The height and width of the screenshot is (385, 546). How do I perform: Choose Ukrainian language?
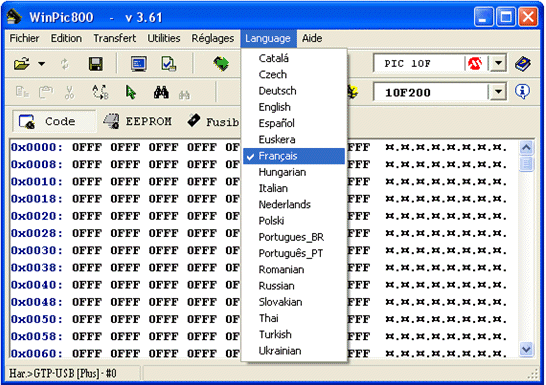[x=294, y=351]
